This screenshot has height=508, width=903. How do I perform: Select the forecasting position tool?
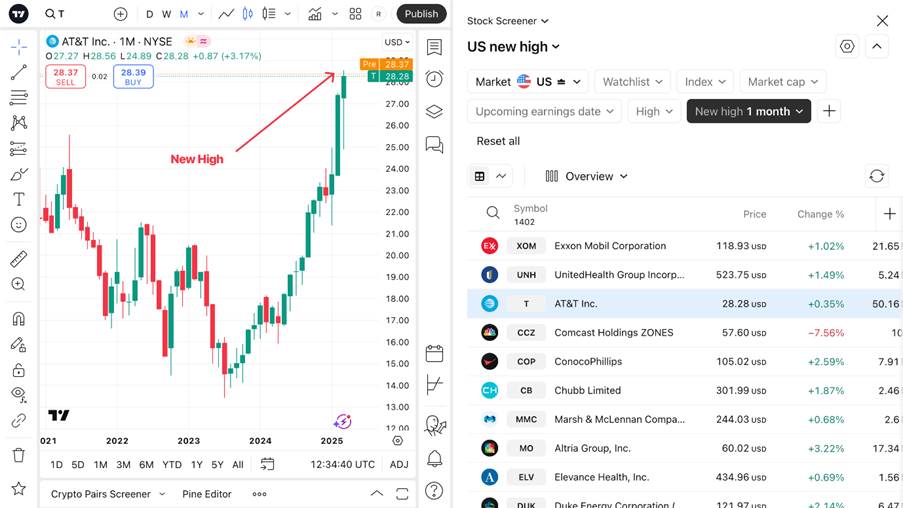tap(18, 149)
